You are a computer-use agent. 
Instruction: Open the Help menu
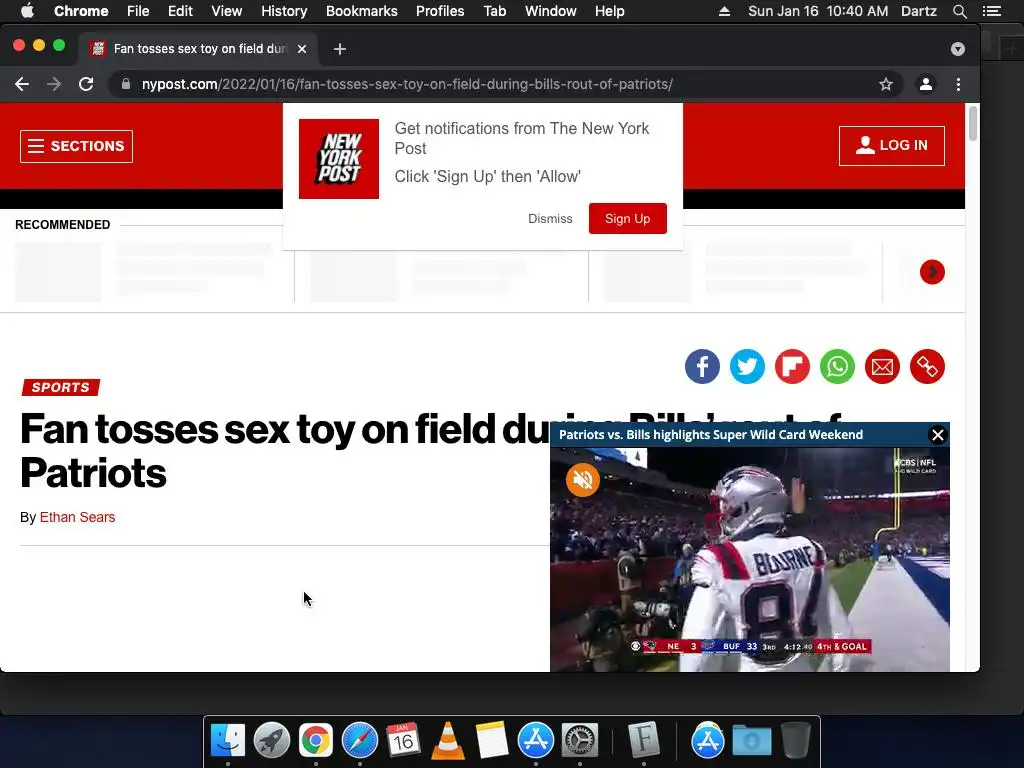tap(609, 11)
